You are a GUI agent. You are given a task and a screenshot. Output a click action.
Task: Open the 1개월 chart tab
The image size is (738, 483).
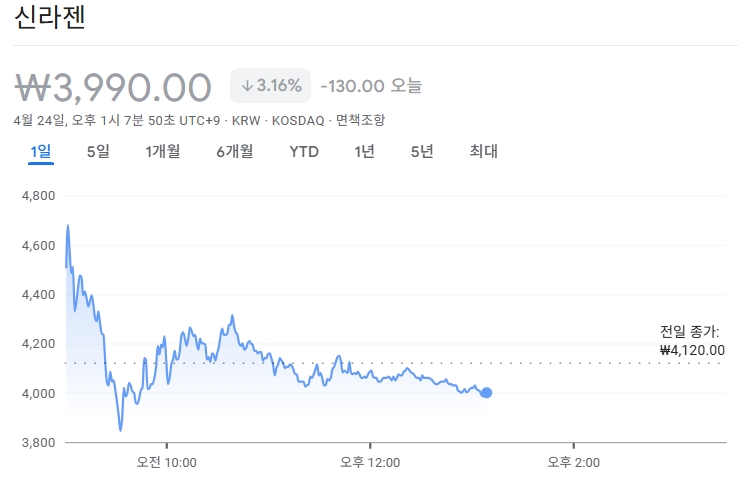(163, 152)
